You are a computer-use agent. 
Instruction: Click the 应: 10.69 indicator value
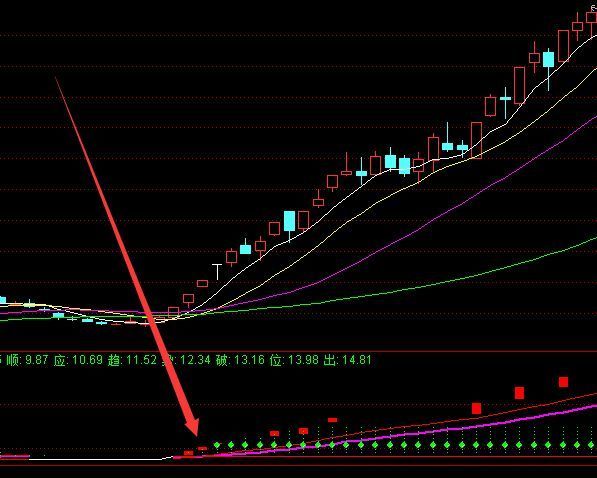(78, 360)
